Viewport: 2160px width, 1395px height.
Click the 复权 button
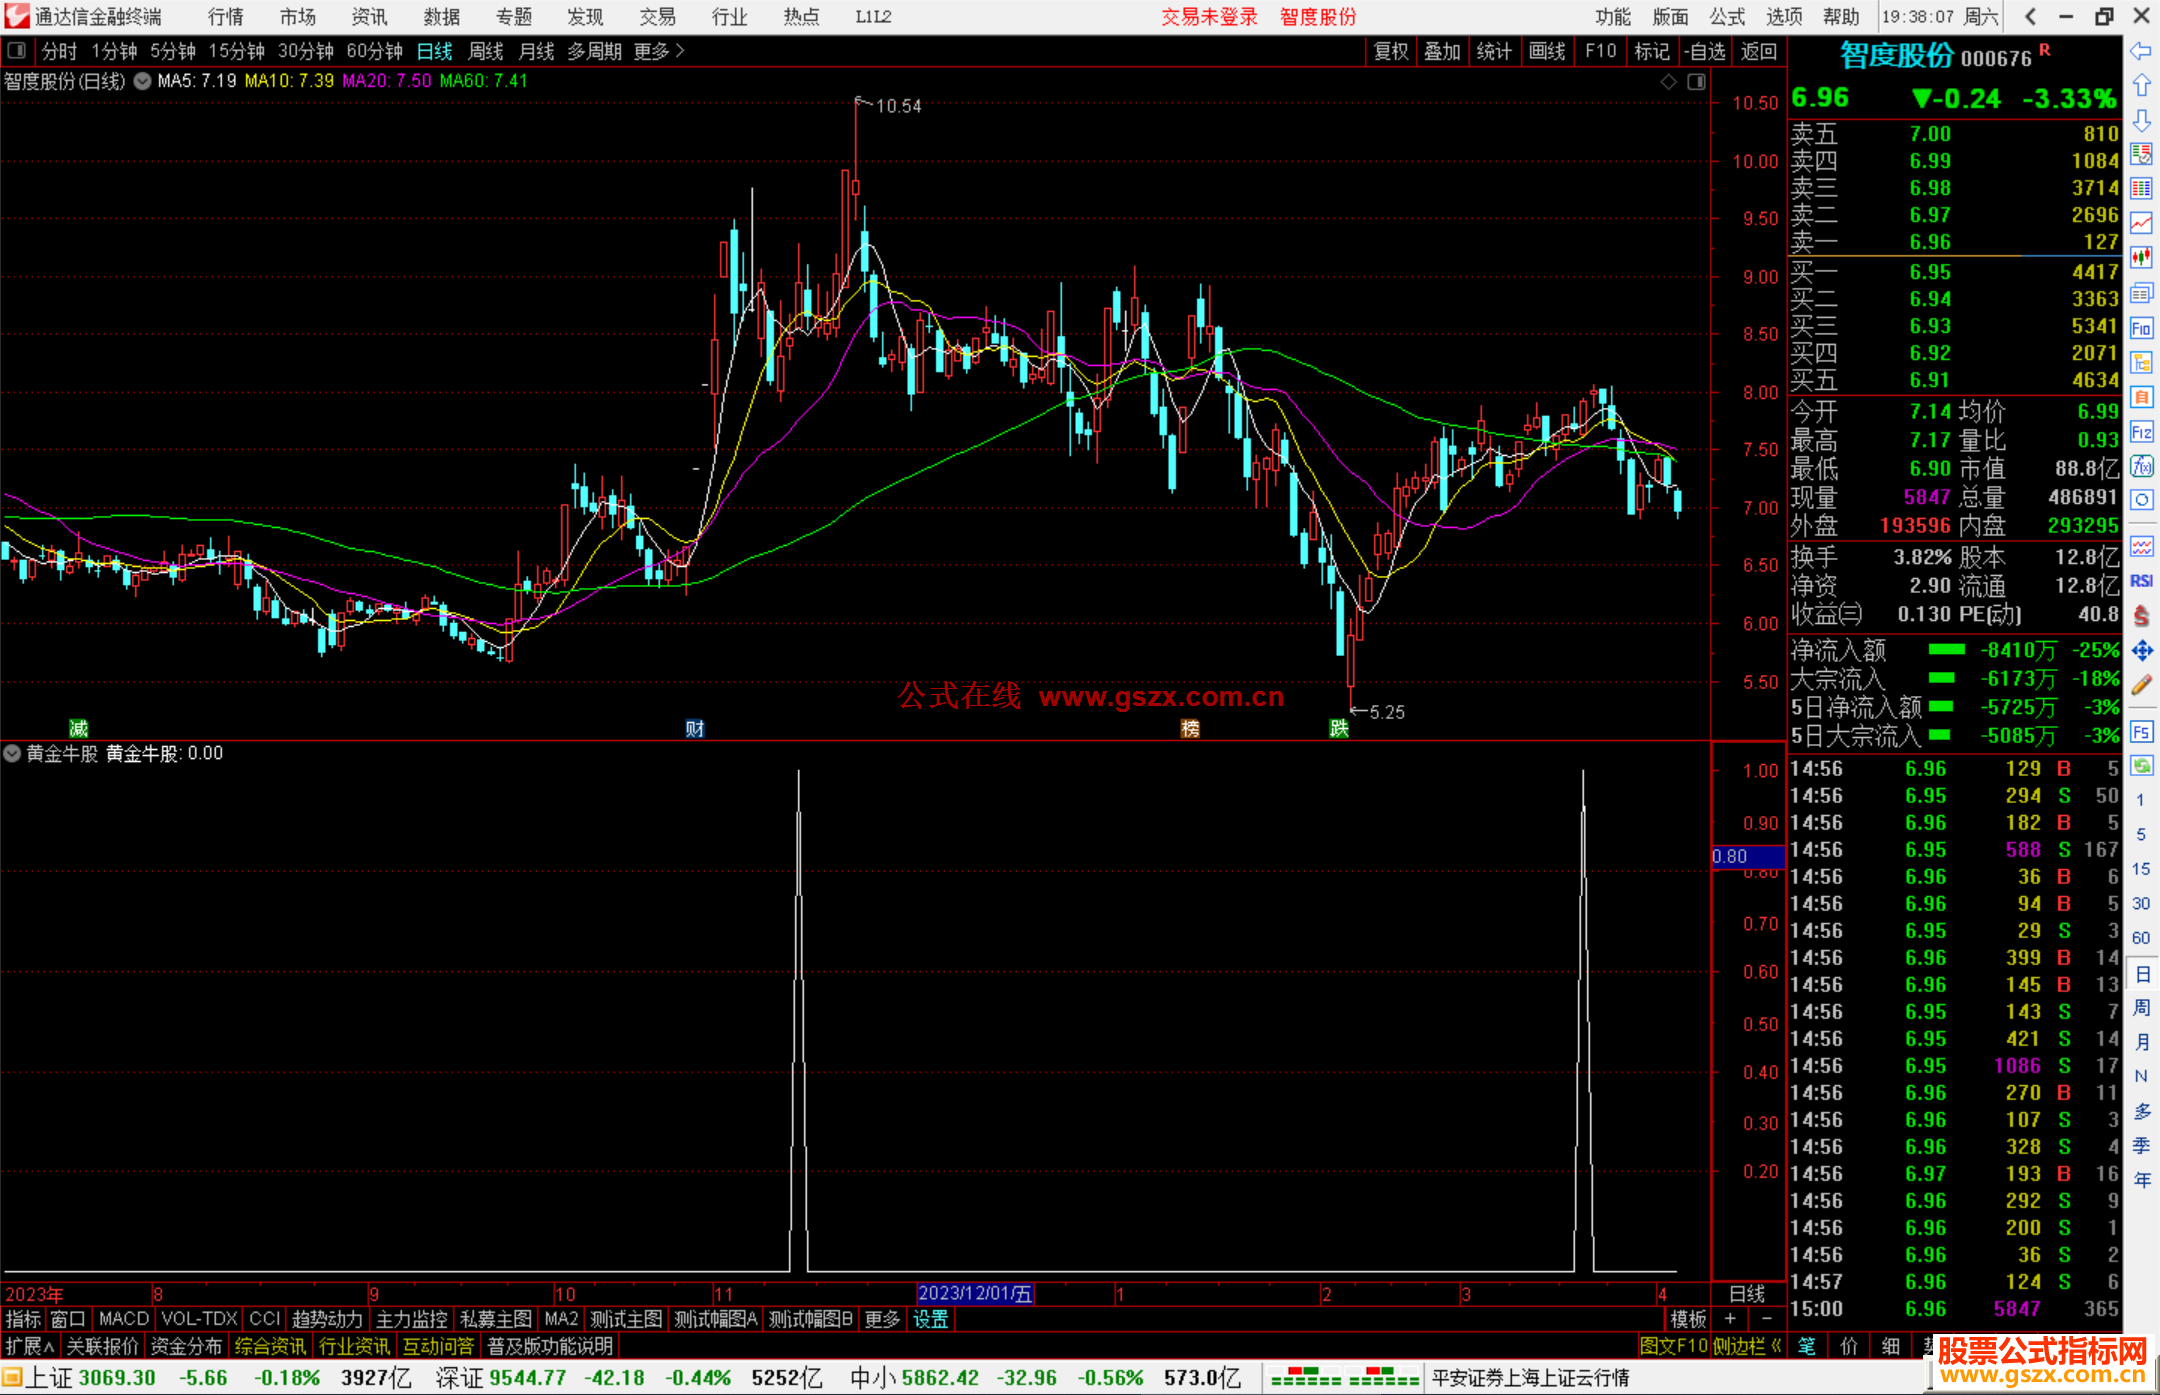[1391, 51]
